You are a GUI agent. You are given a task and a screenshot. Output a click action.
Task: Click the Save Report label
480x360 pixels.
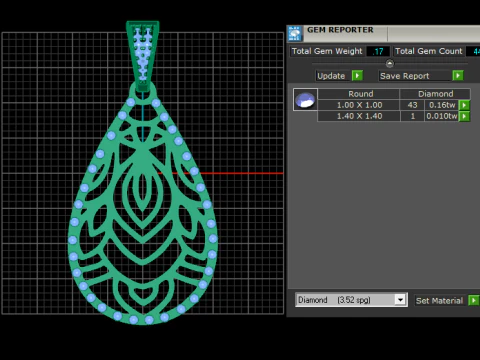point(404,76)
